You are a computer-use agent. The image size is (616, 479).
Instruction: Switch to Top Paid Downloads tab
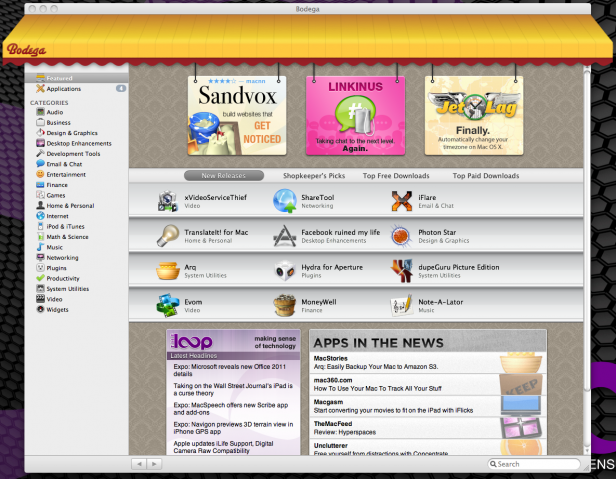[486, 176]
